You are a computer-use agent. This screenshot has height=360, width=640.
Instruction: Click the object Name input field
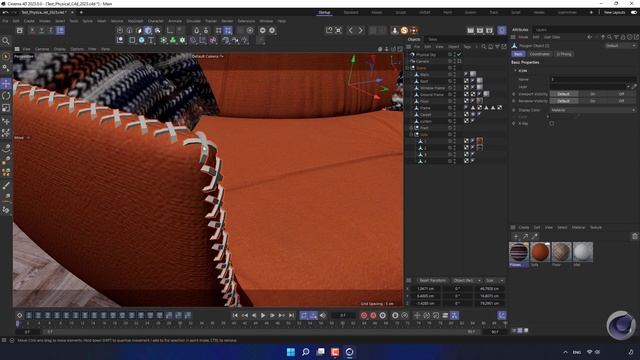[592, 79]
